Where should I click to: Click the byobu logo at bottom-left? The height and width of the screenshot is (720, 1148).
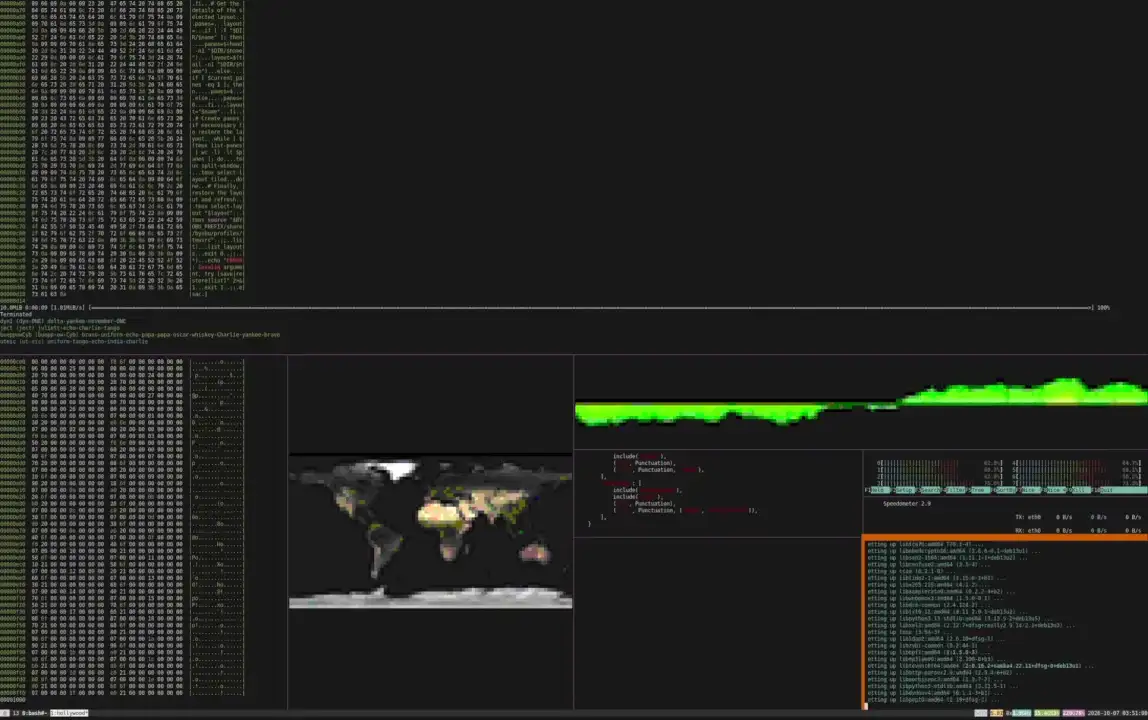4,713
